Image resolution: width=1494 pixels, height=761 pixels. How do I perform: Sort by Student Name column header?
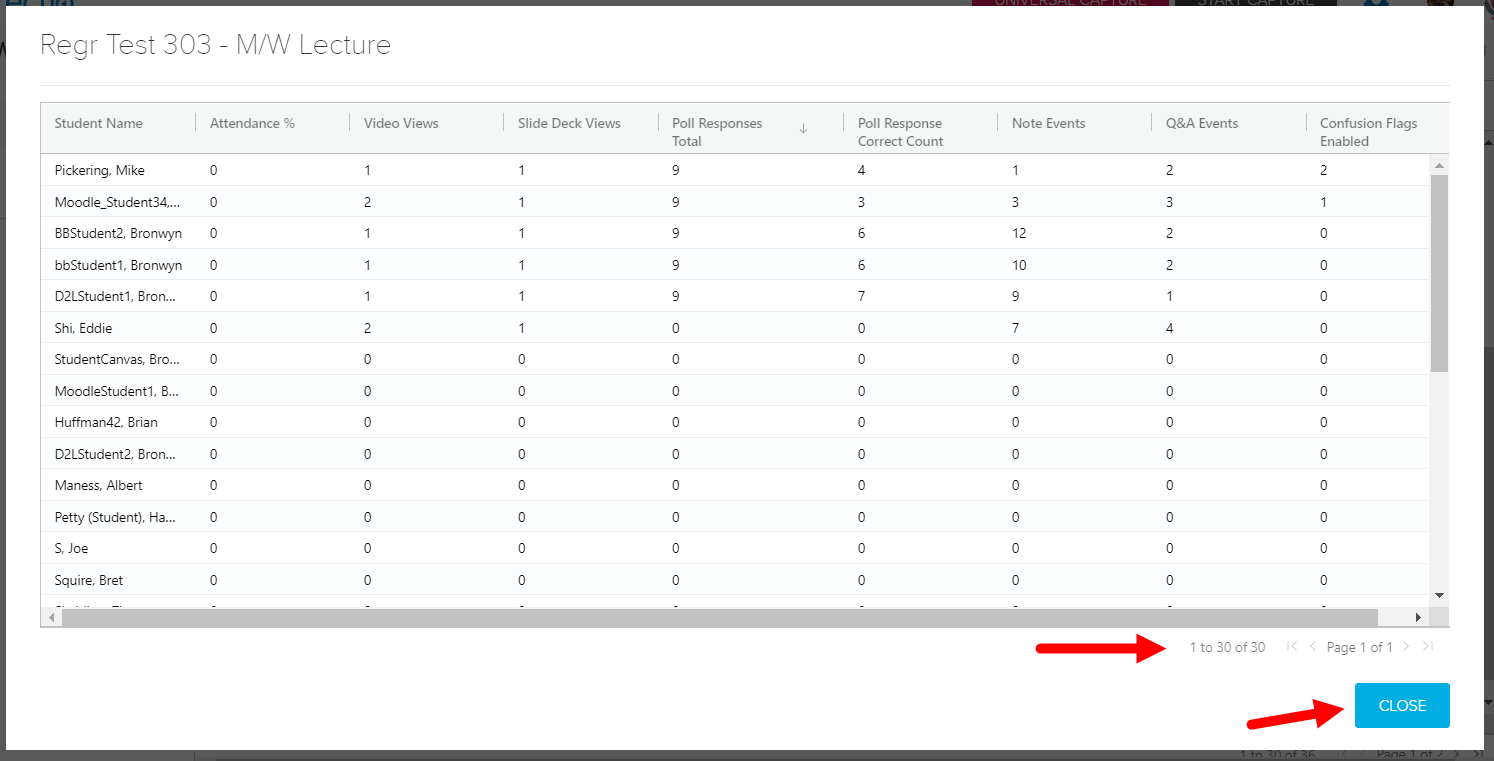coord(98,123)
